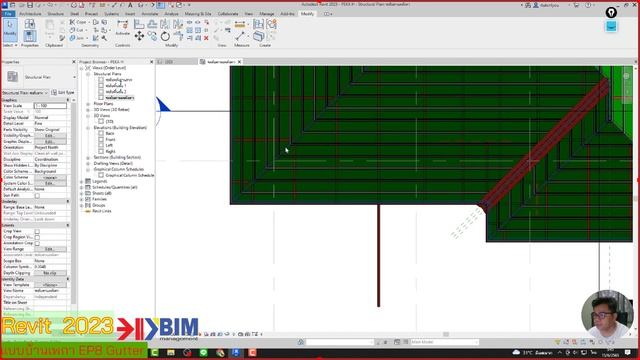Click the Properties panel vertical scrollbar
This screenshot has width=640, height=360.
tap(74, 204)
